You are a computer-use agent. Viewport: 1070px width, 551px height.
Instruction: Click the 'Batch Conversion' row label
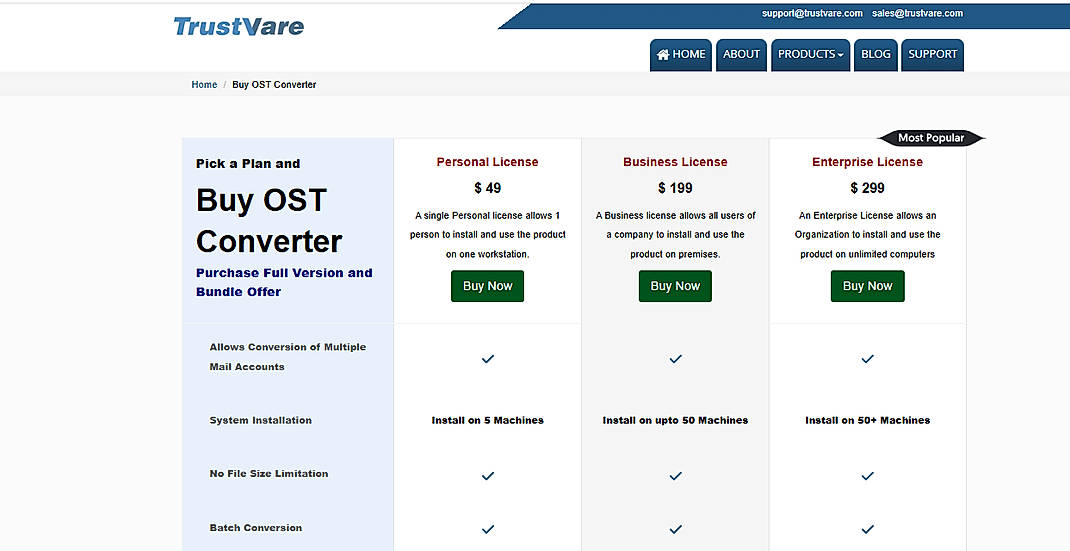(x=255, y=528)
